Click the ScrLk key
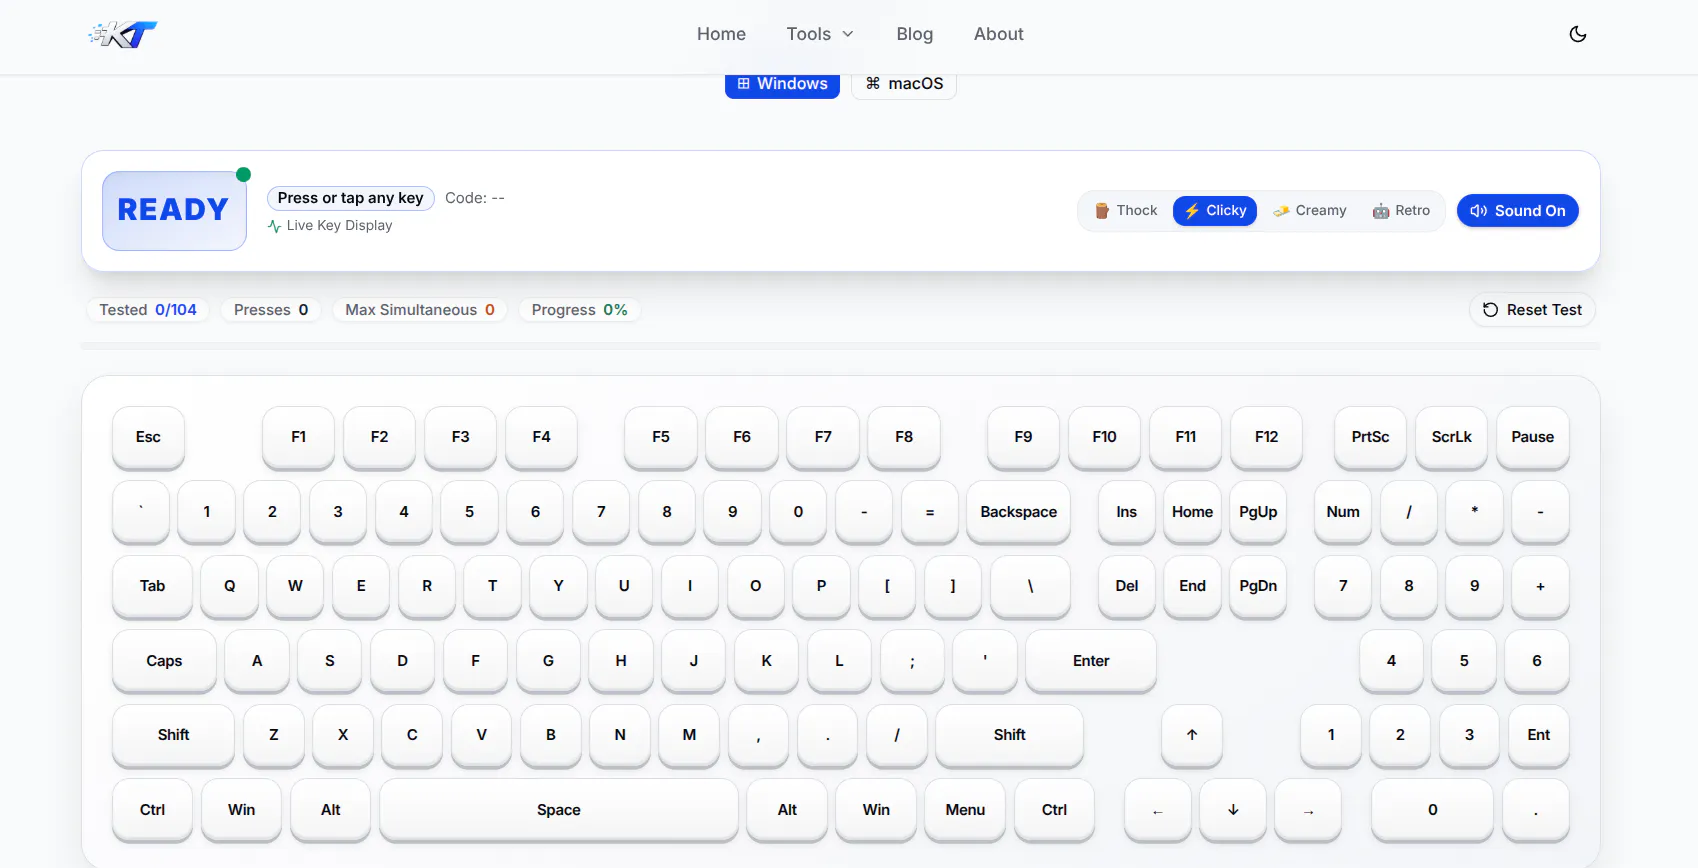This screenshot has height=868, width=1698. point(1451,437)
